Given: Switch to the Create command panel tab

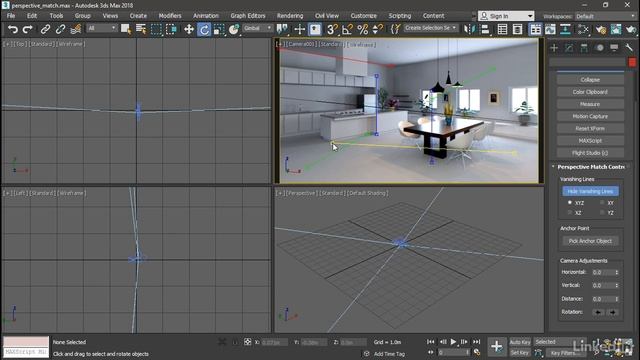Looking at the screenshot, I should coord(554,48).
